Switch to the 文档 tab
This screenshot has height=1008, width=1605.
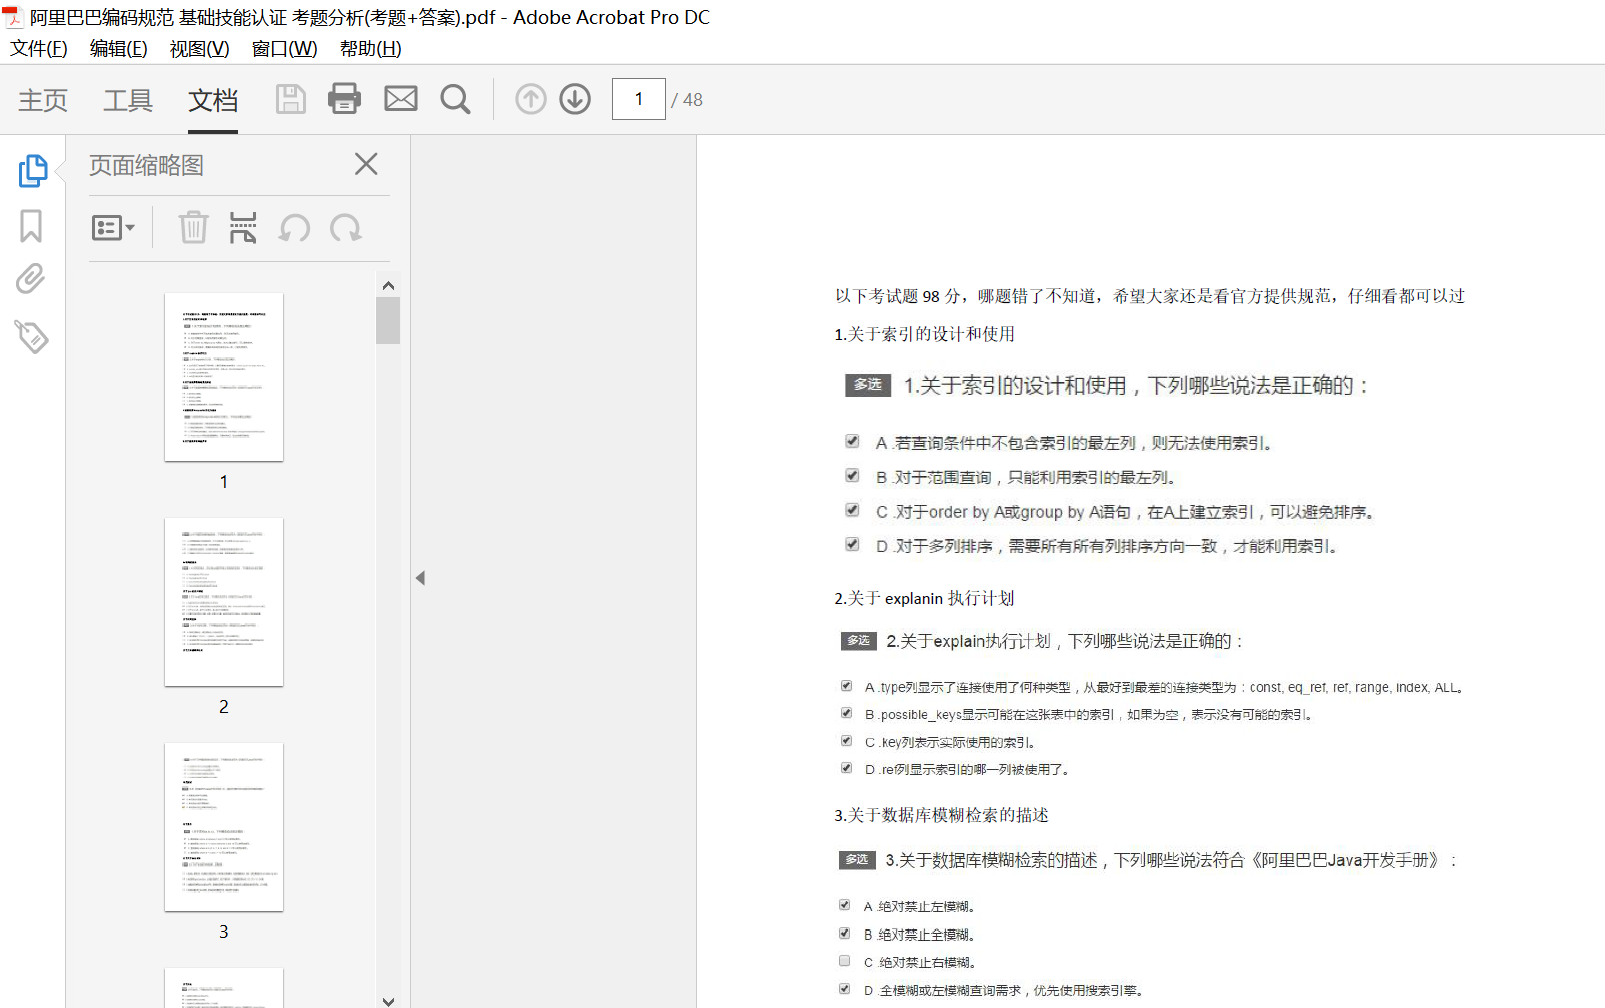coord(213,100)
